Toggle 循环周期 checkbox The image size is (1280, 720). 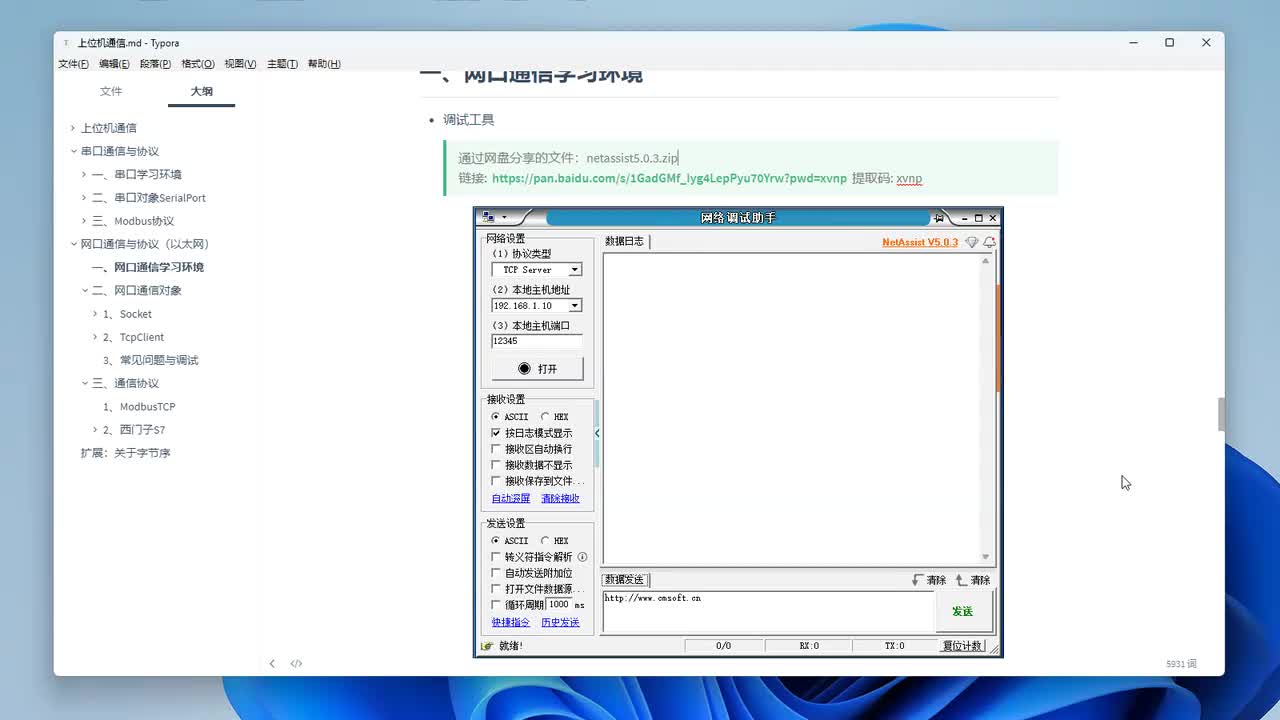click(x=496, y=605)
